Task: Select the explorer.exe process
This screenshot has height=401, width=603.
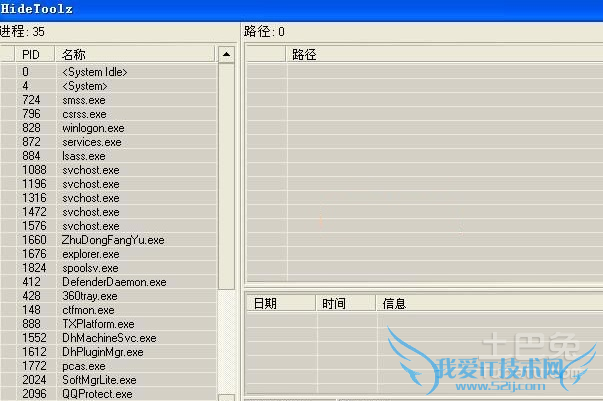Action: (108, 254)
